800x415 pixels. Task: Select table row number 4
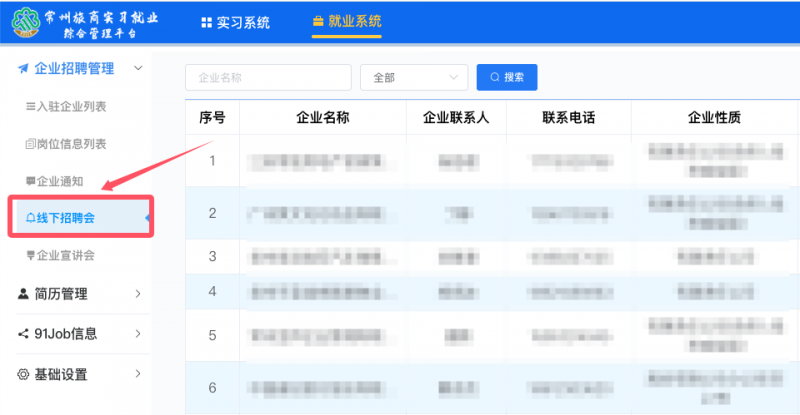(x=492, y=291)
